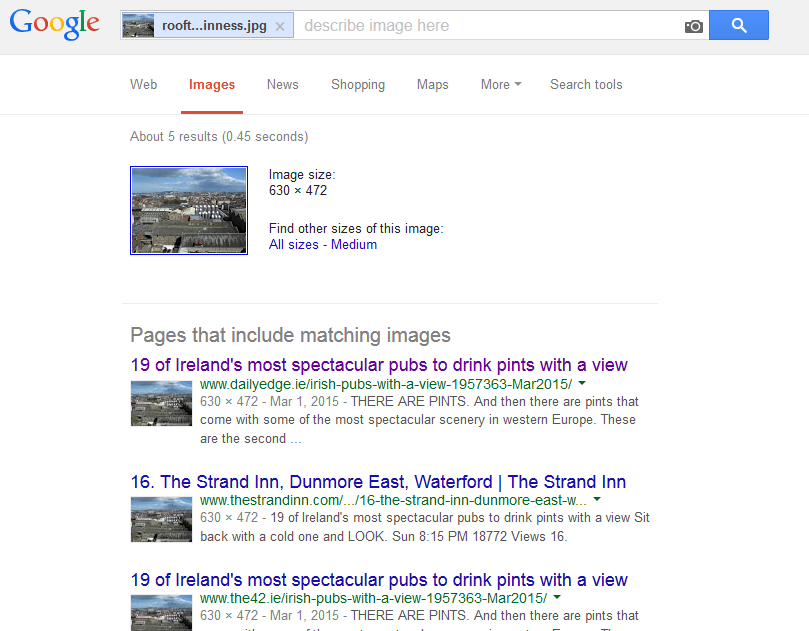Click The Strand Inn result thumbnail
Image resolution: width=809 pixels, height=631 pixels.
[161, 520]
